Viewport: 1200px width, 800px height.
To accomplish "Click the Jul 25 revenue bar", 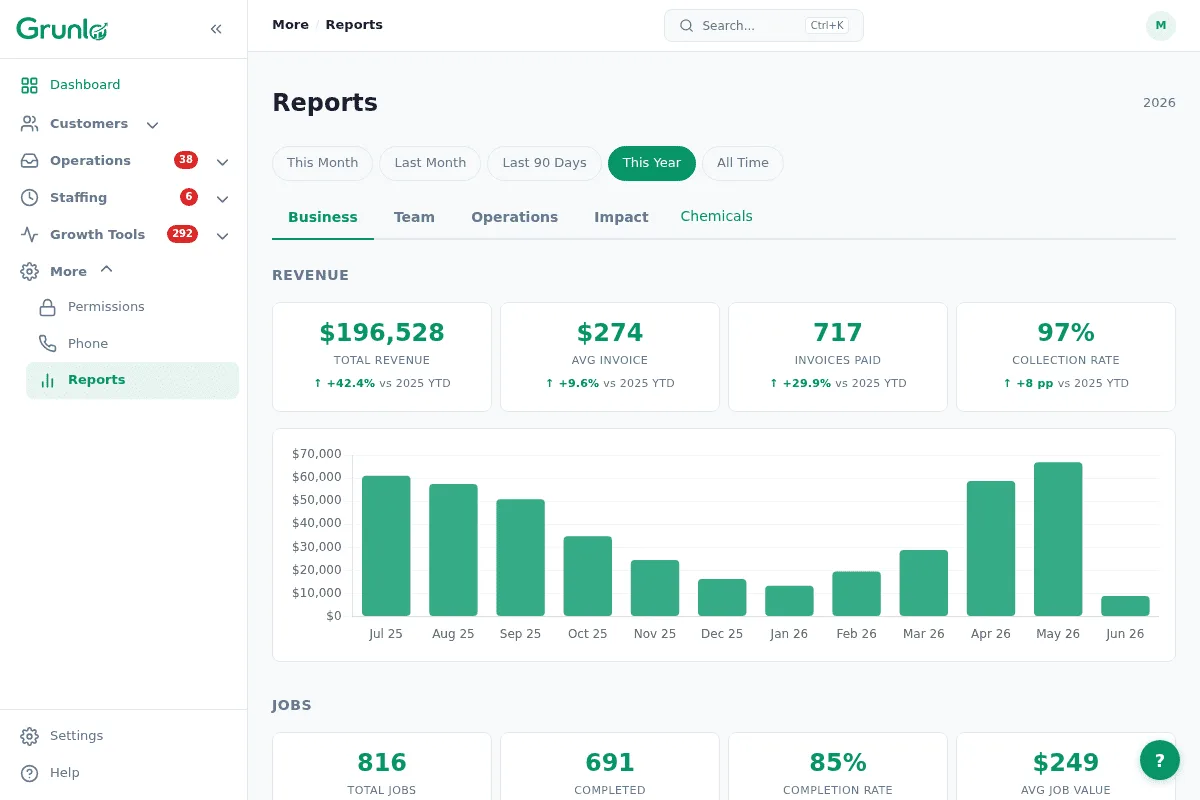I will pos(386,546).
